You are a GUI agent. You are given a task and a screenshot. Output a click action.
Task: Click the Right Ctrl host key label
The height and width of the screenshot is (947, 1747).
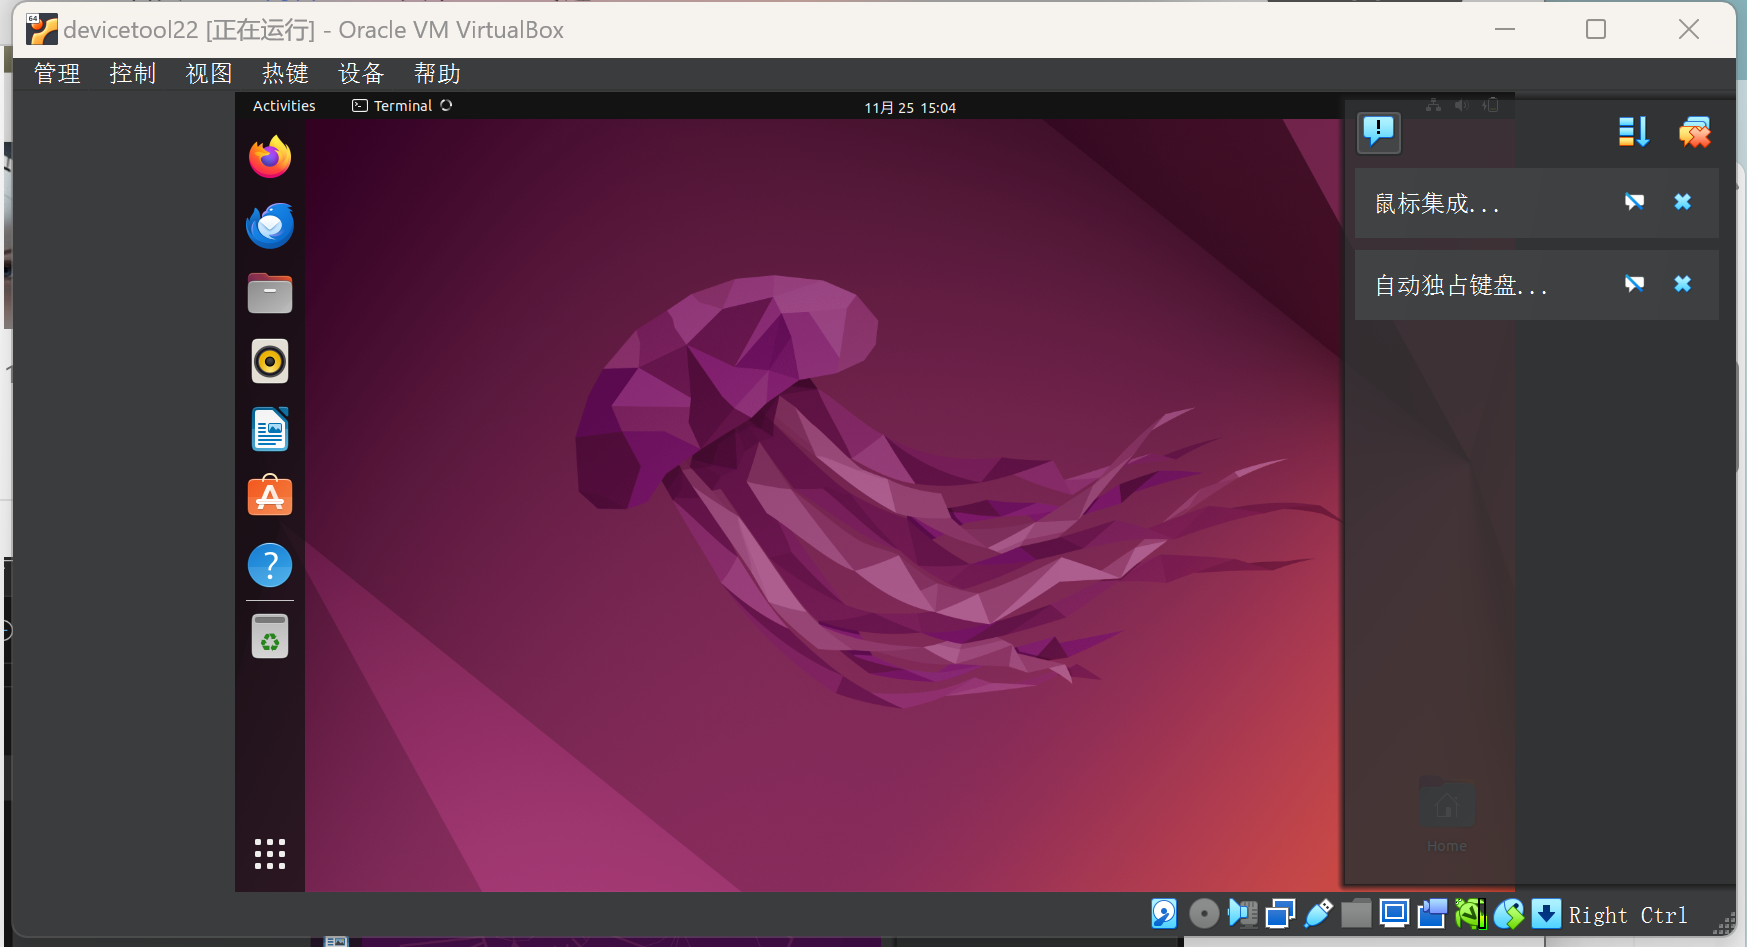click(x=1628, y=915)
